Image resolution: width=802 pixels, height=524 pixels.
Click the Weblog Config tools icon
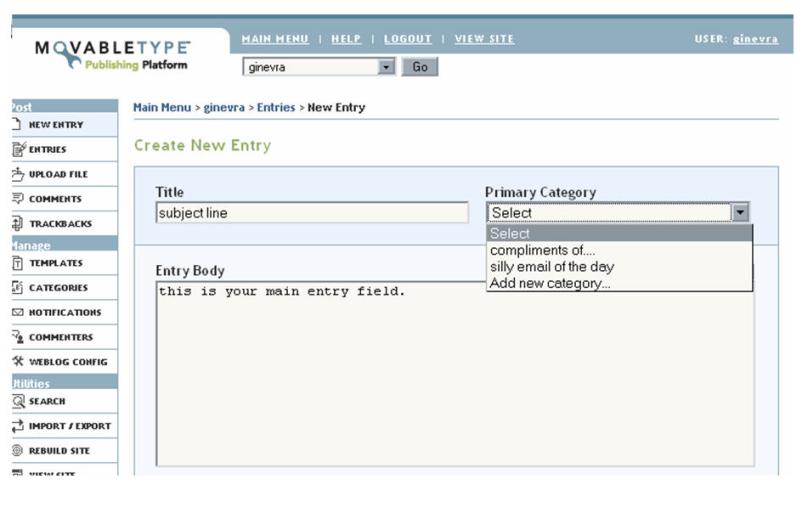point(18,361)
